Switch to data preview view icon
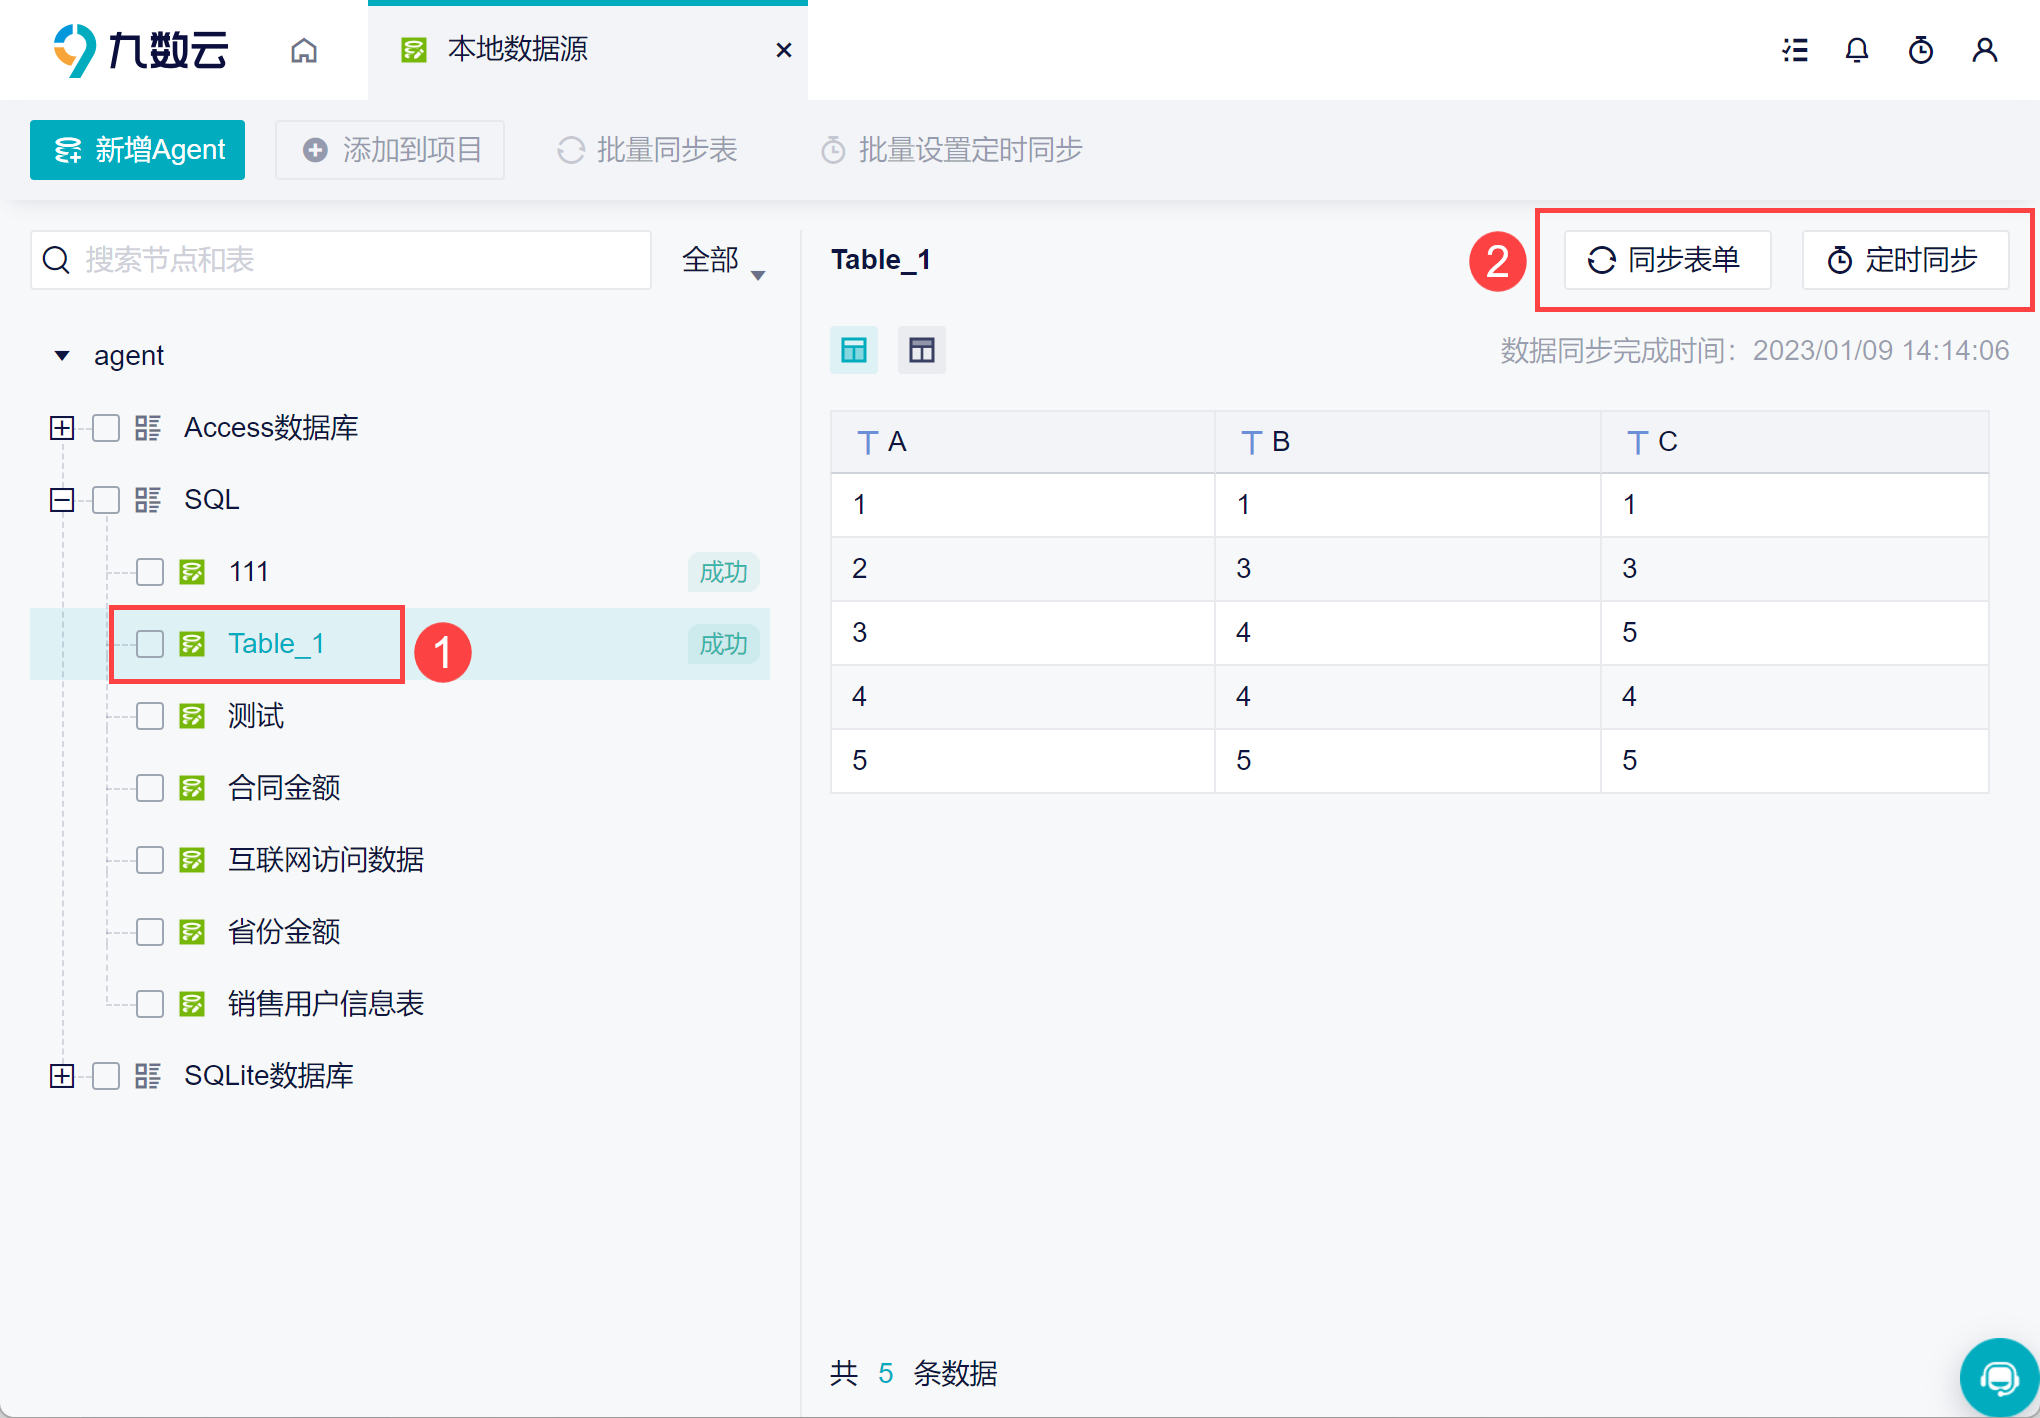 854,350
